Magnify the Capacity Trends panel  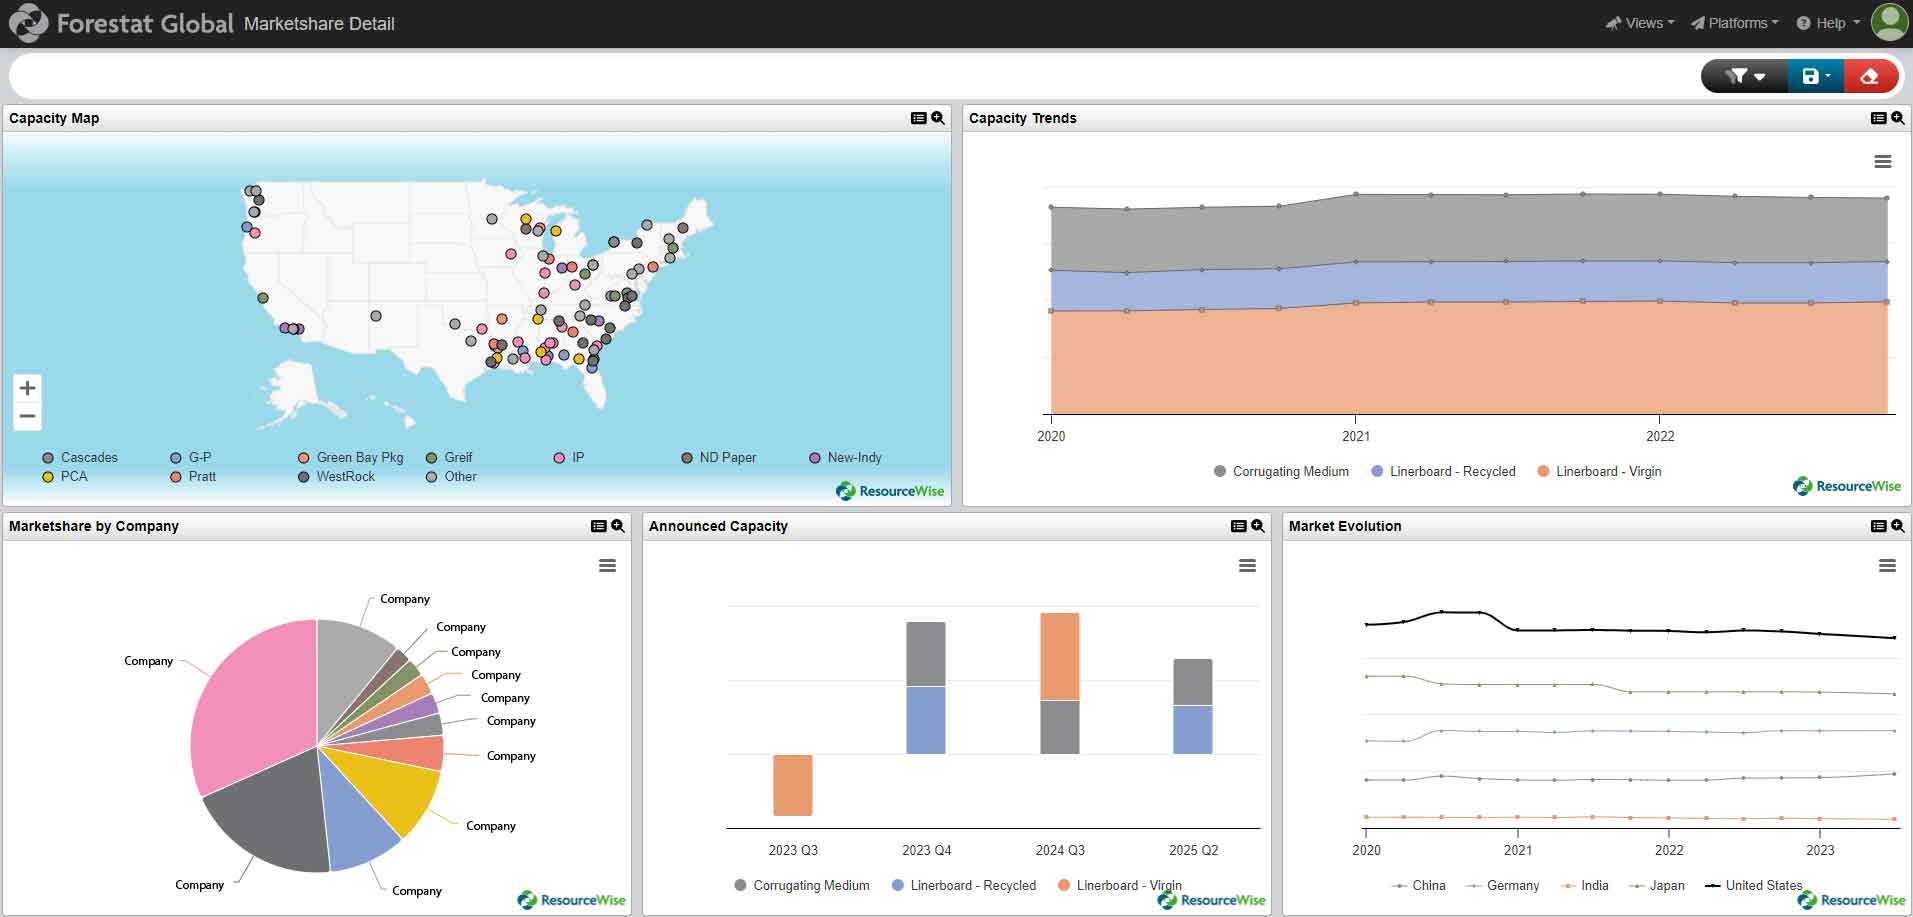coord(1898,118)
